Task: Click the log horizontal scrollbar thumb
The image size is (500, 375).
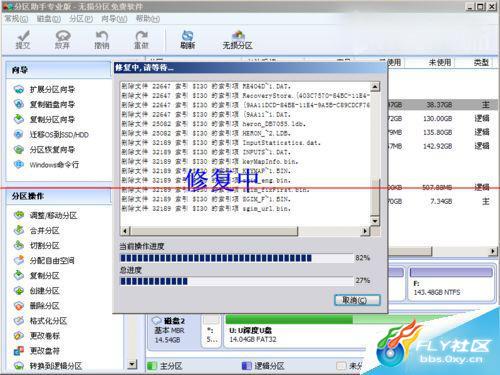Action: click(x=213, y=231)
